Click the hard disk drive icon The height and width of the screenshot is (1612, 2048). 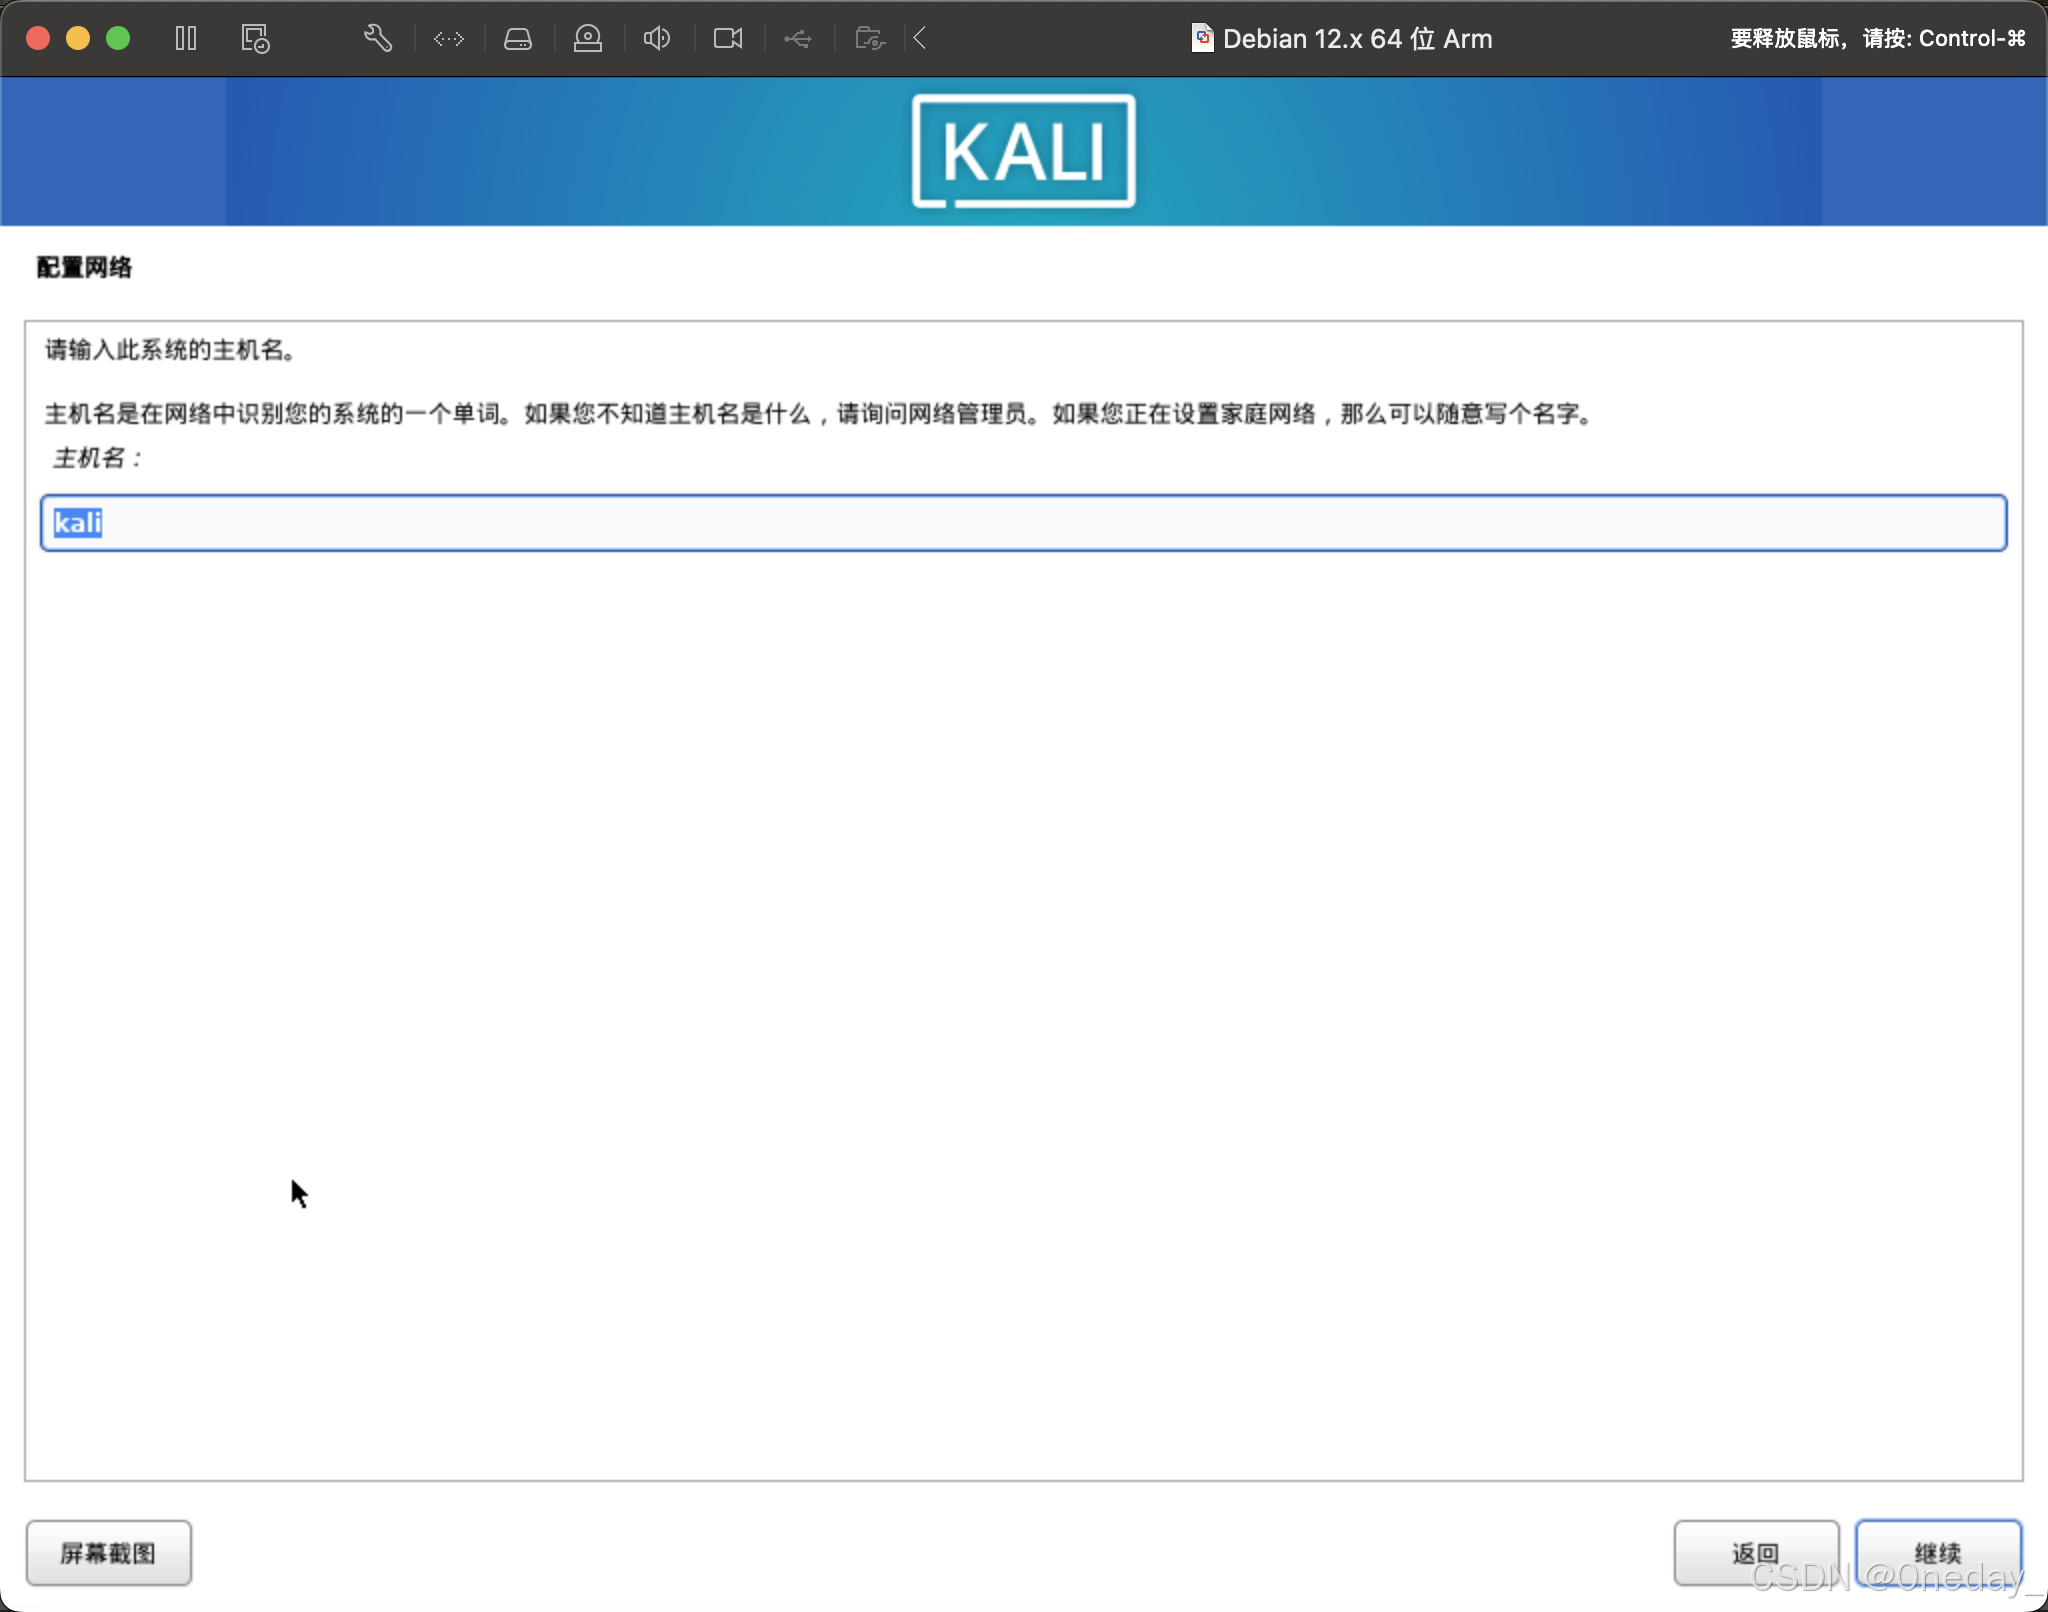[518, 39]
